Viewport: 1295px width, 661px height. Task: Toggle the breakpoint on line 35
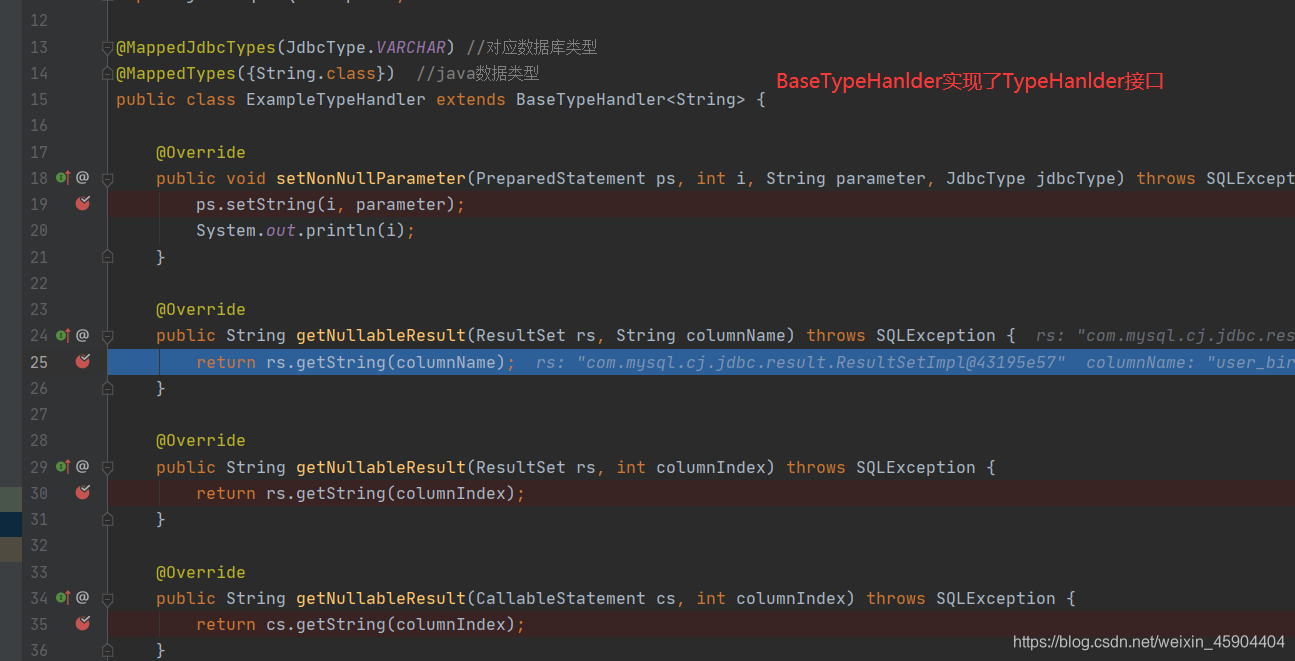coord(83,624)
